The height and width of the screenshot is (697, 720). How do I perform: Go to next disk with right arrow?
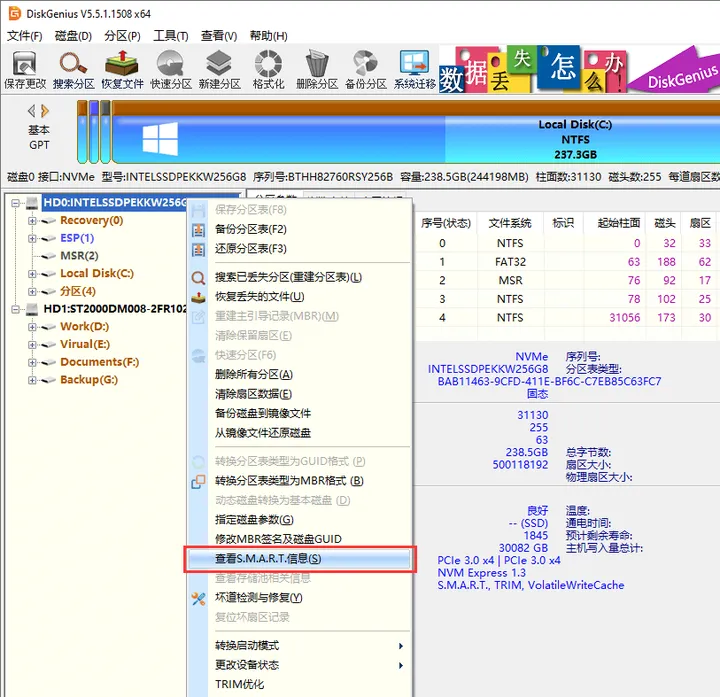(45, 111)
